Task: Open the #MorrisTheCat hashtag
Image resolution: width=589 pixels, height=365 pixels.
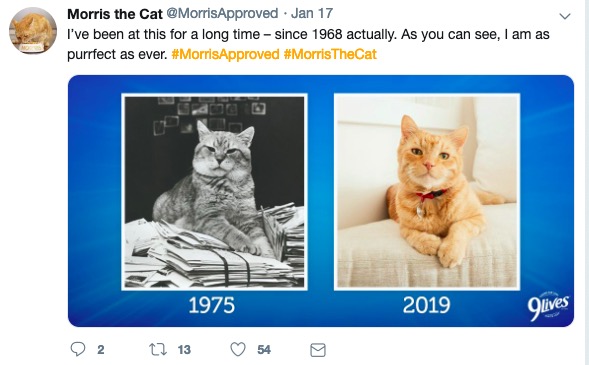Action: pyautogui.click(x=330, y=54)
